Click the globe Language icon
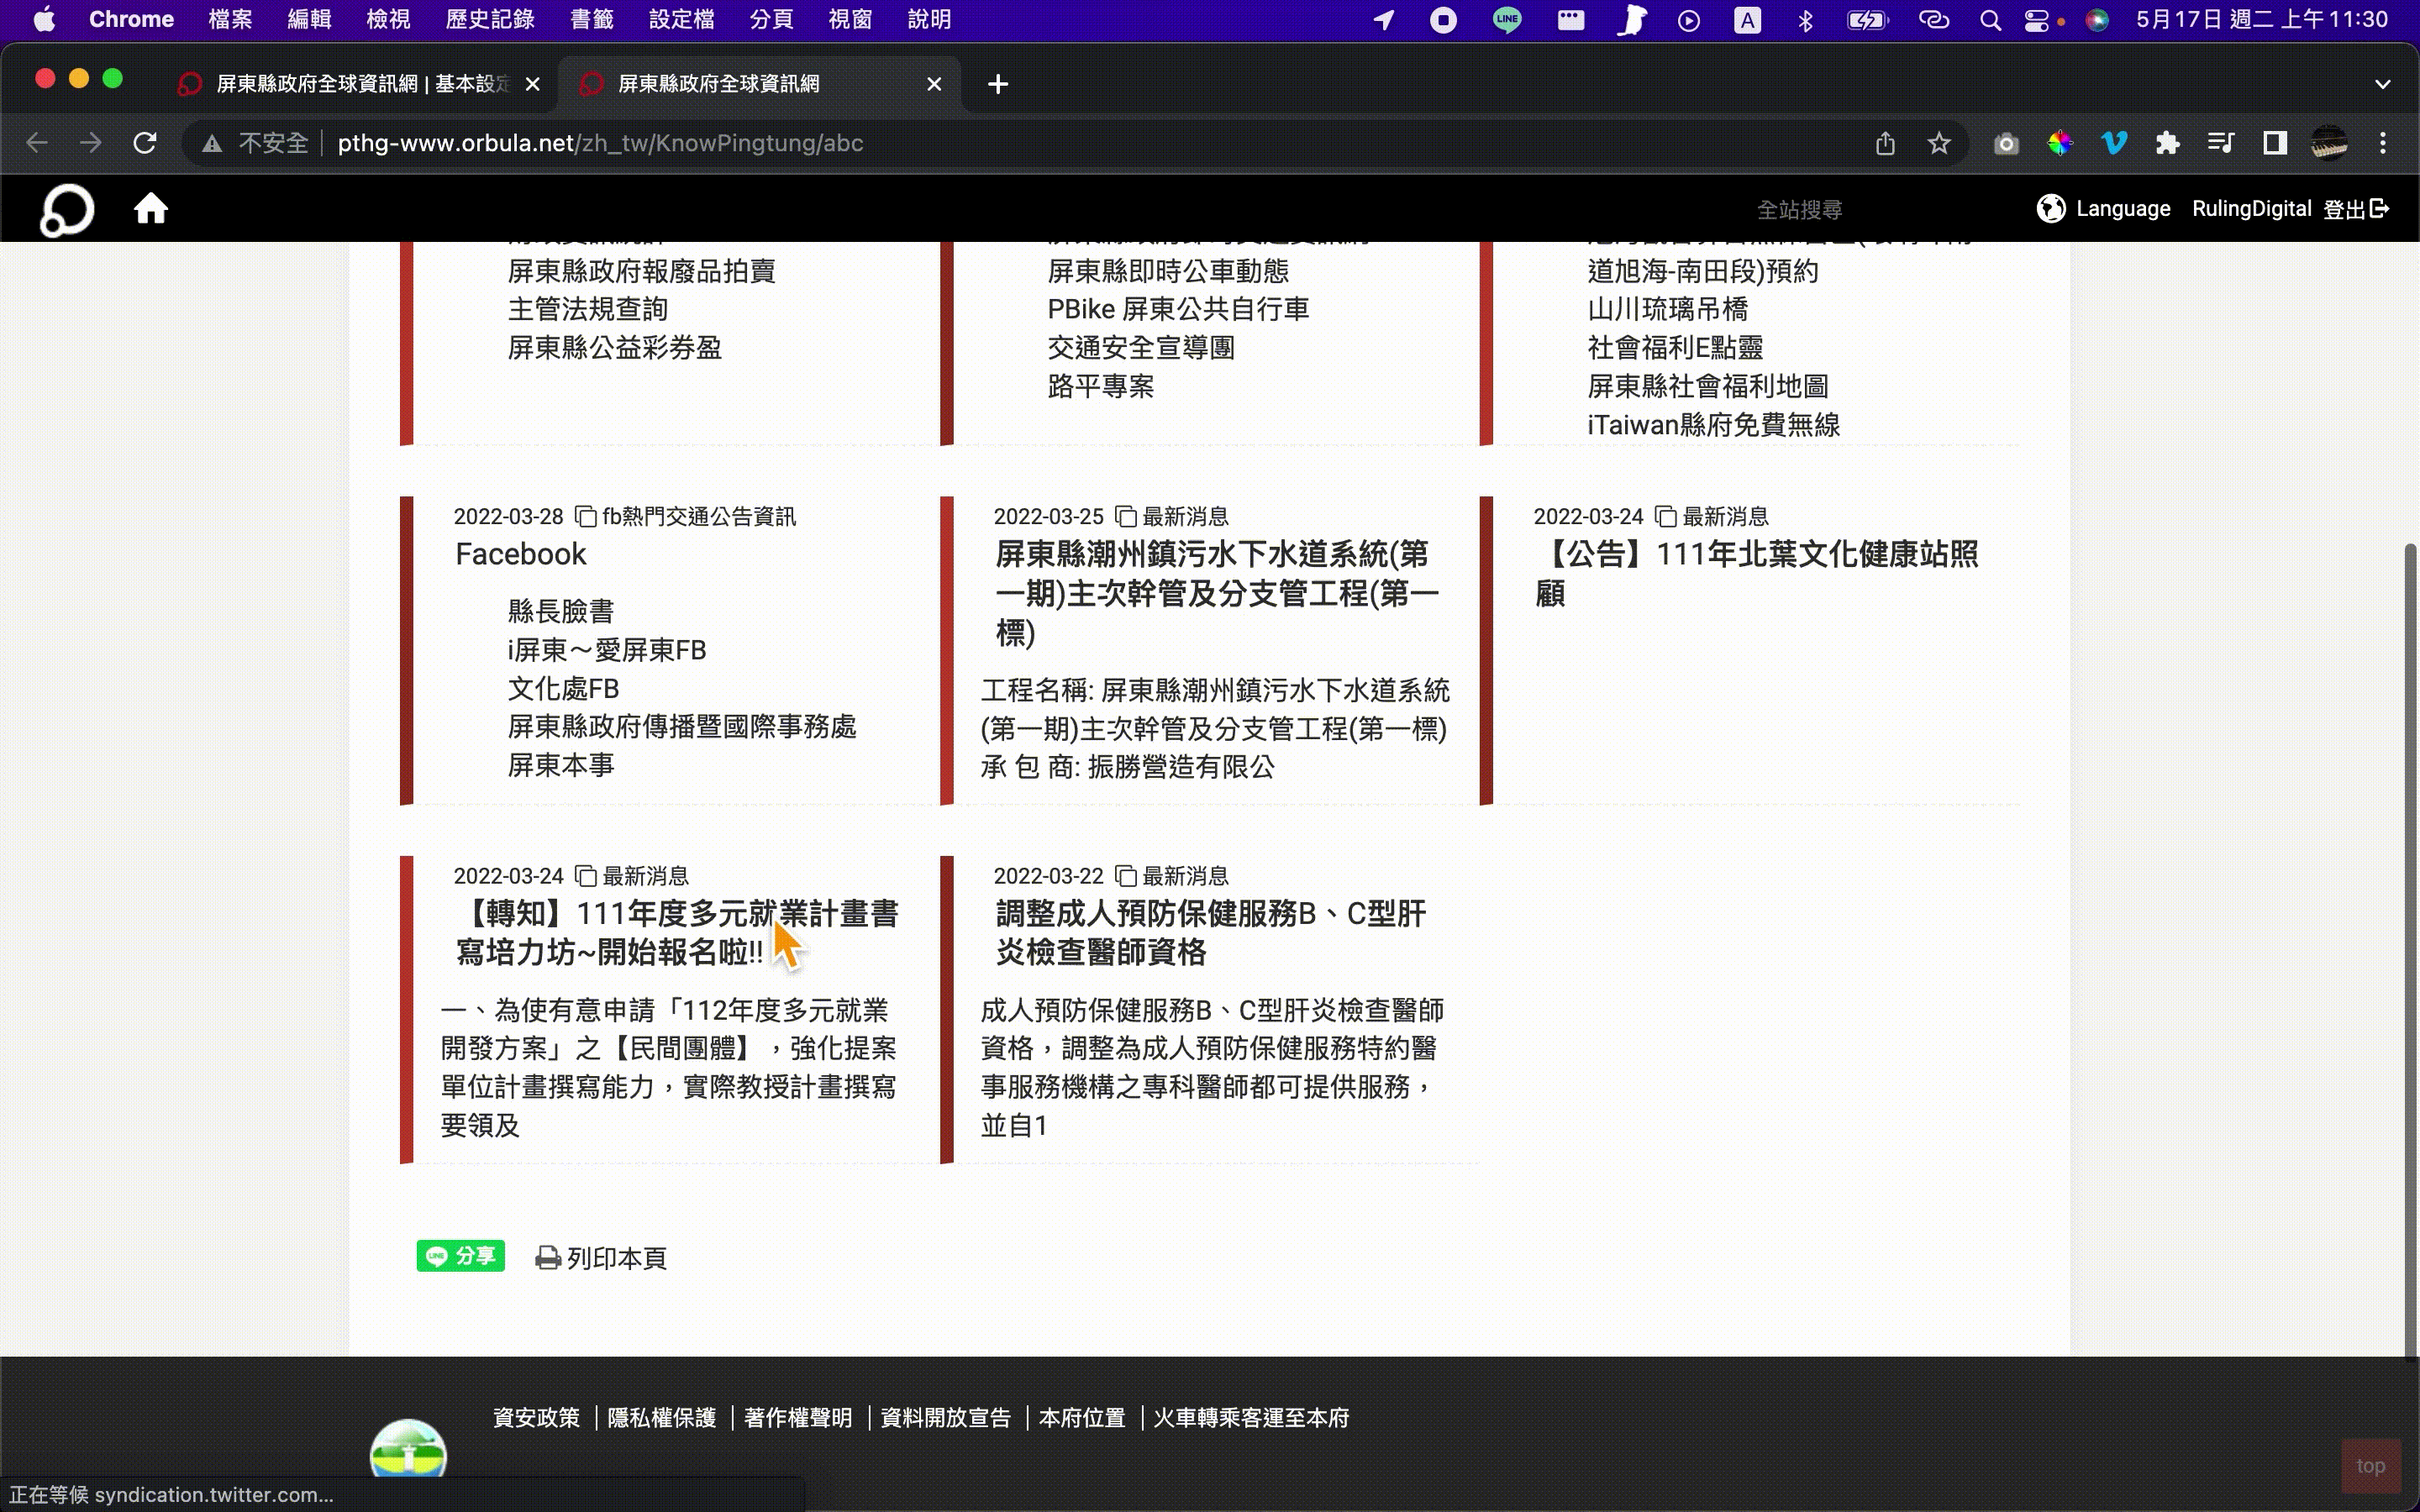Viewport: 2420px width, 1512px height. [x=2051, y=208]
